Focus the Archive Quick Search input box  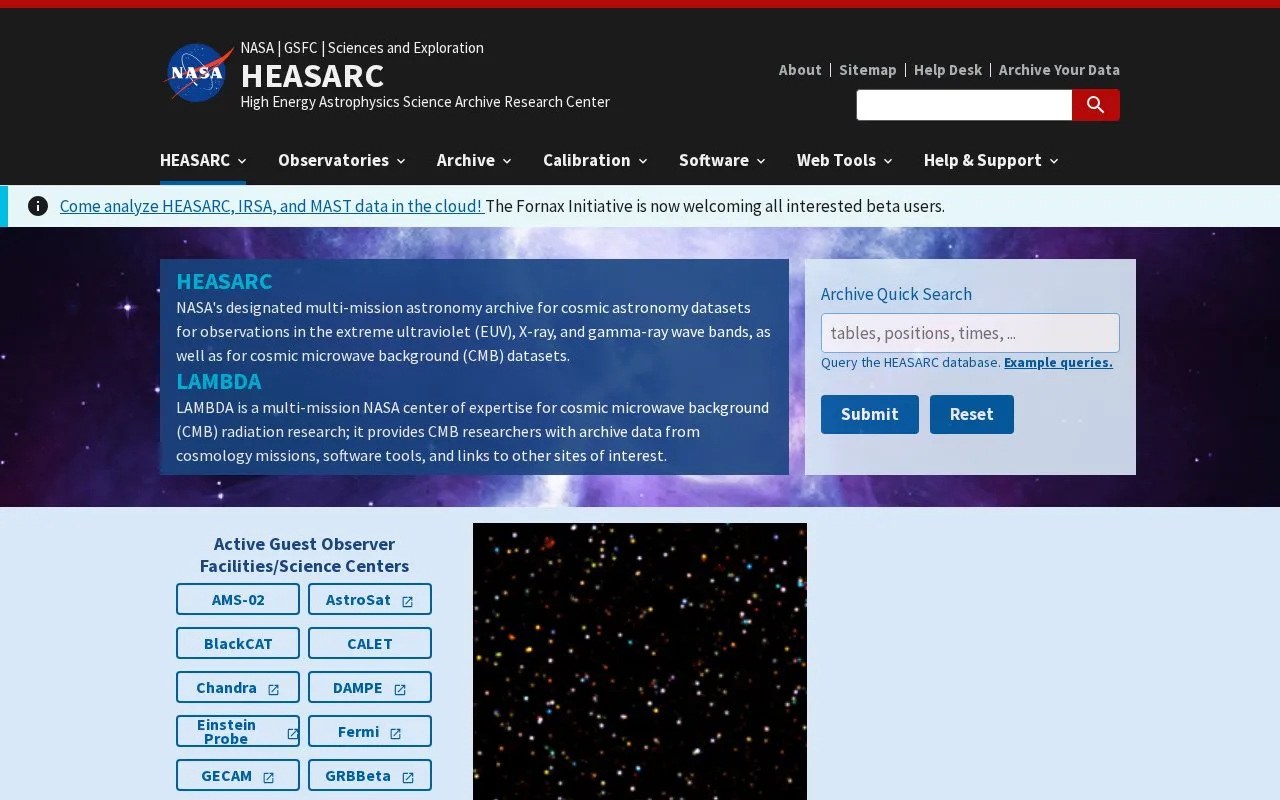click(970, 333)
